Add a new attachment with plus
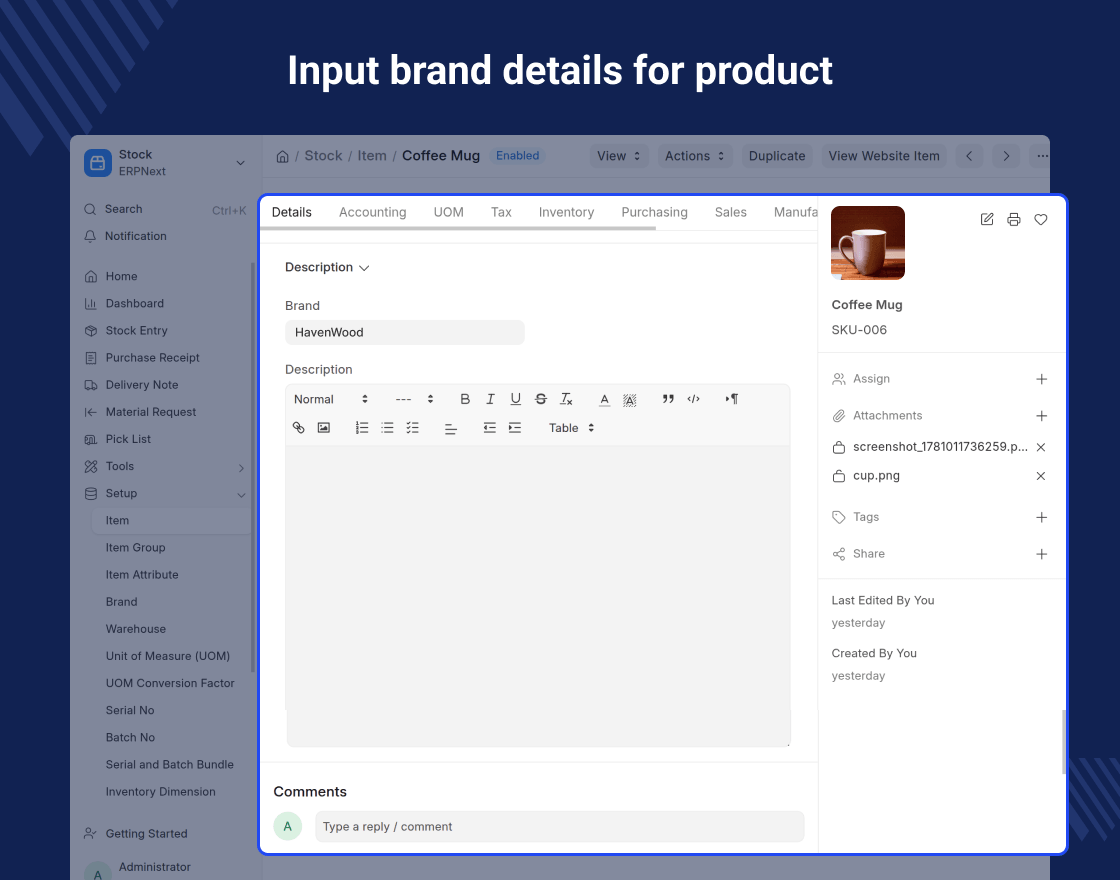The width and height of the screenshot is (1120, 880). click(1041, 416)
